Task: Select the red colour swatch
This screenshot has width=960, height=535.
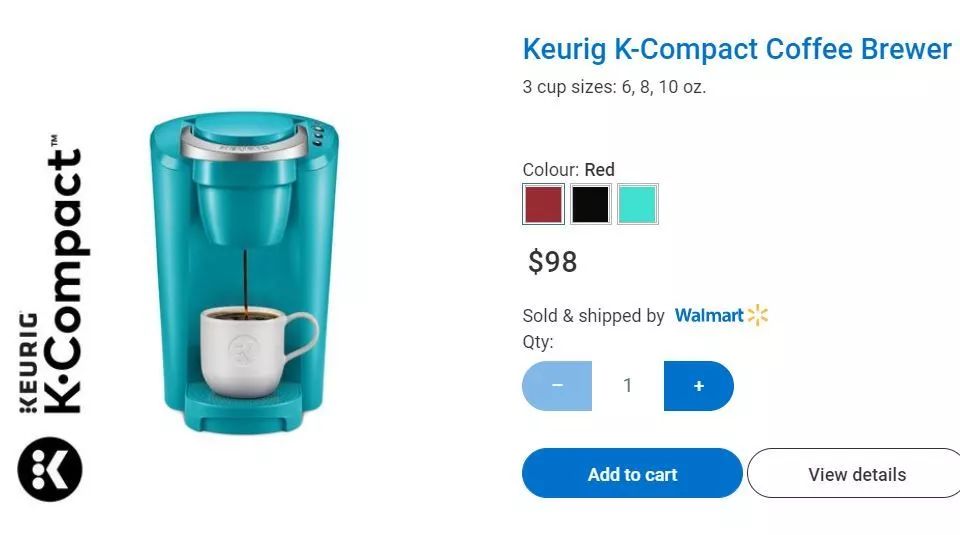Action: coord(543,204)
